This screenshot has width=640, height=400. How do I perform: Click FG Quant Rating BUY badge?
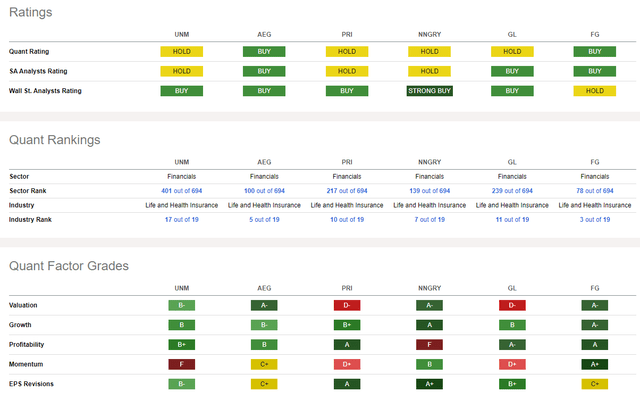(x=595, y=51)
